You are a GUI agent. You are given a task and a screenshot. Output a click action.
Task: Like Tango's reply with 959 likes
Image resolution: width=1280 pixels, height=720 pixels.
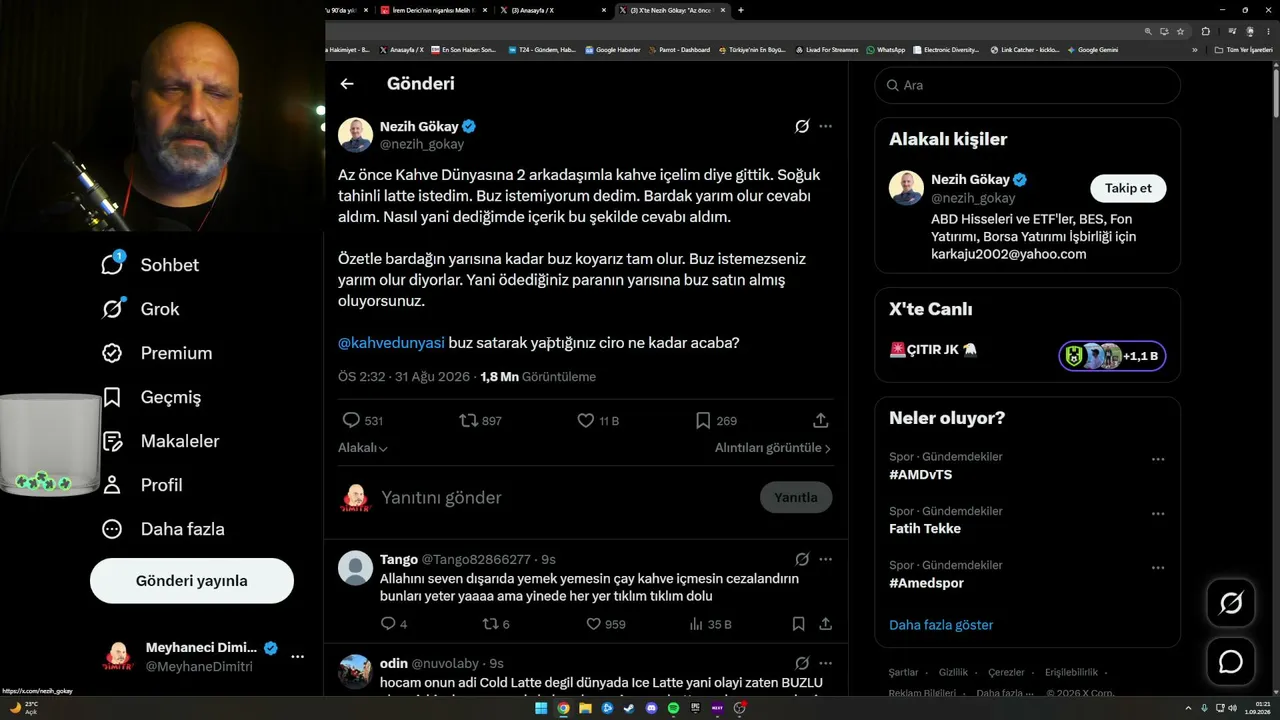[x=606, y=624]
